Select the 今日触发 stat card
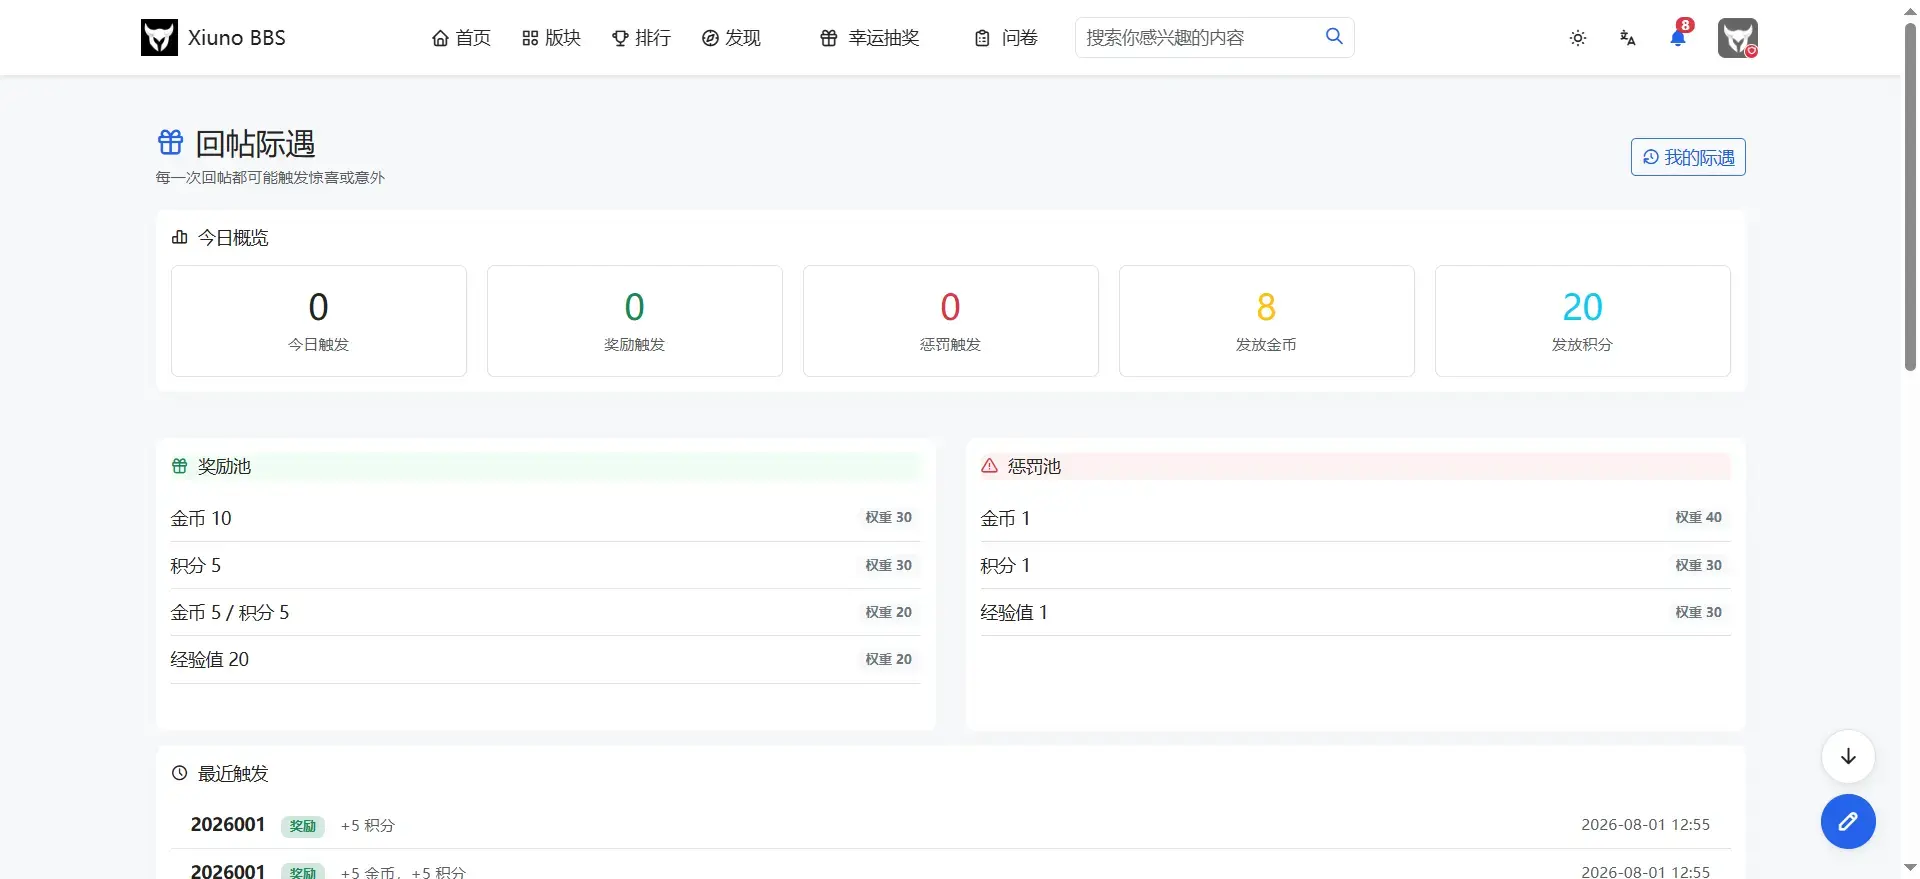Screen dimensions: 1920x879 pos(319,321)
